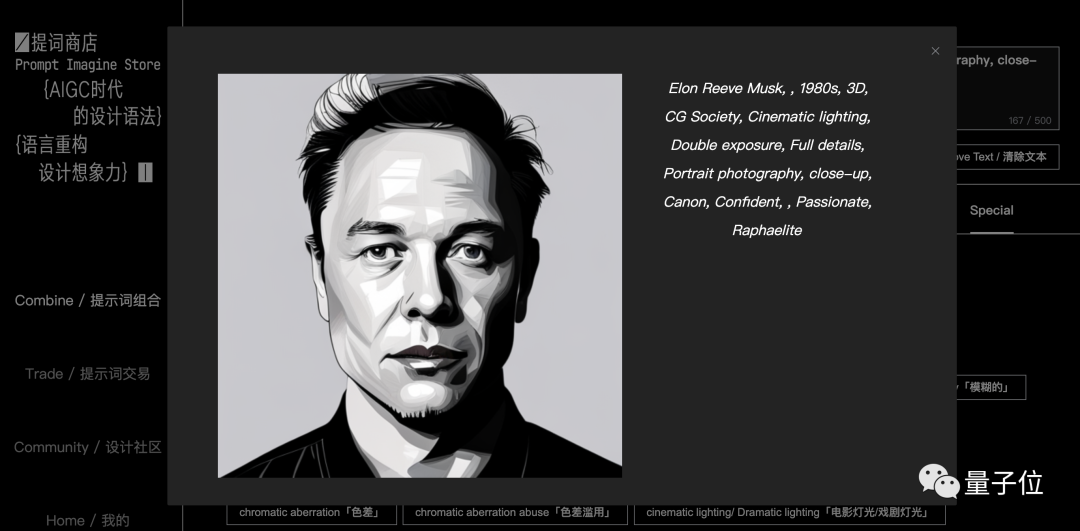Viewport: 1080px width, 531px height.
Task: Open the generated portrait image
Action: pyautogui.click(x=419, y=275)
